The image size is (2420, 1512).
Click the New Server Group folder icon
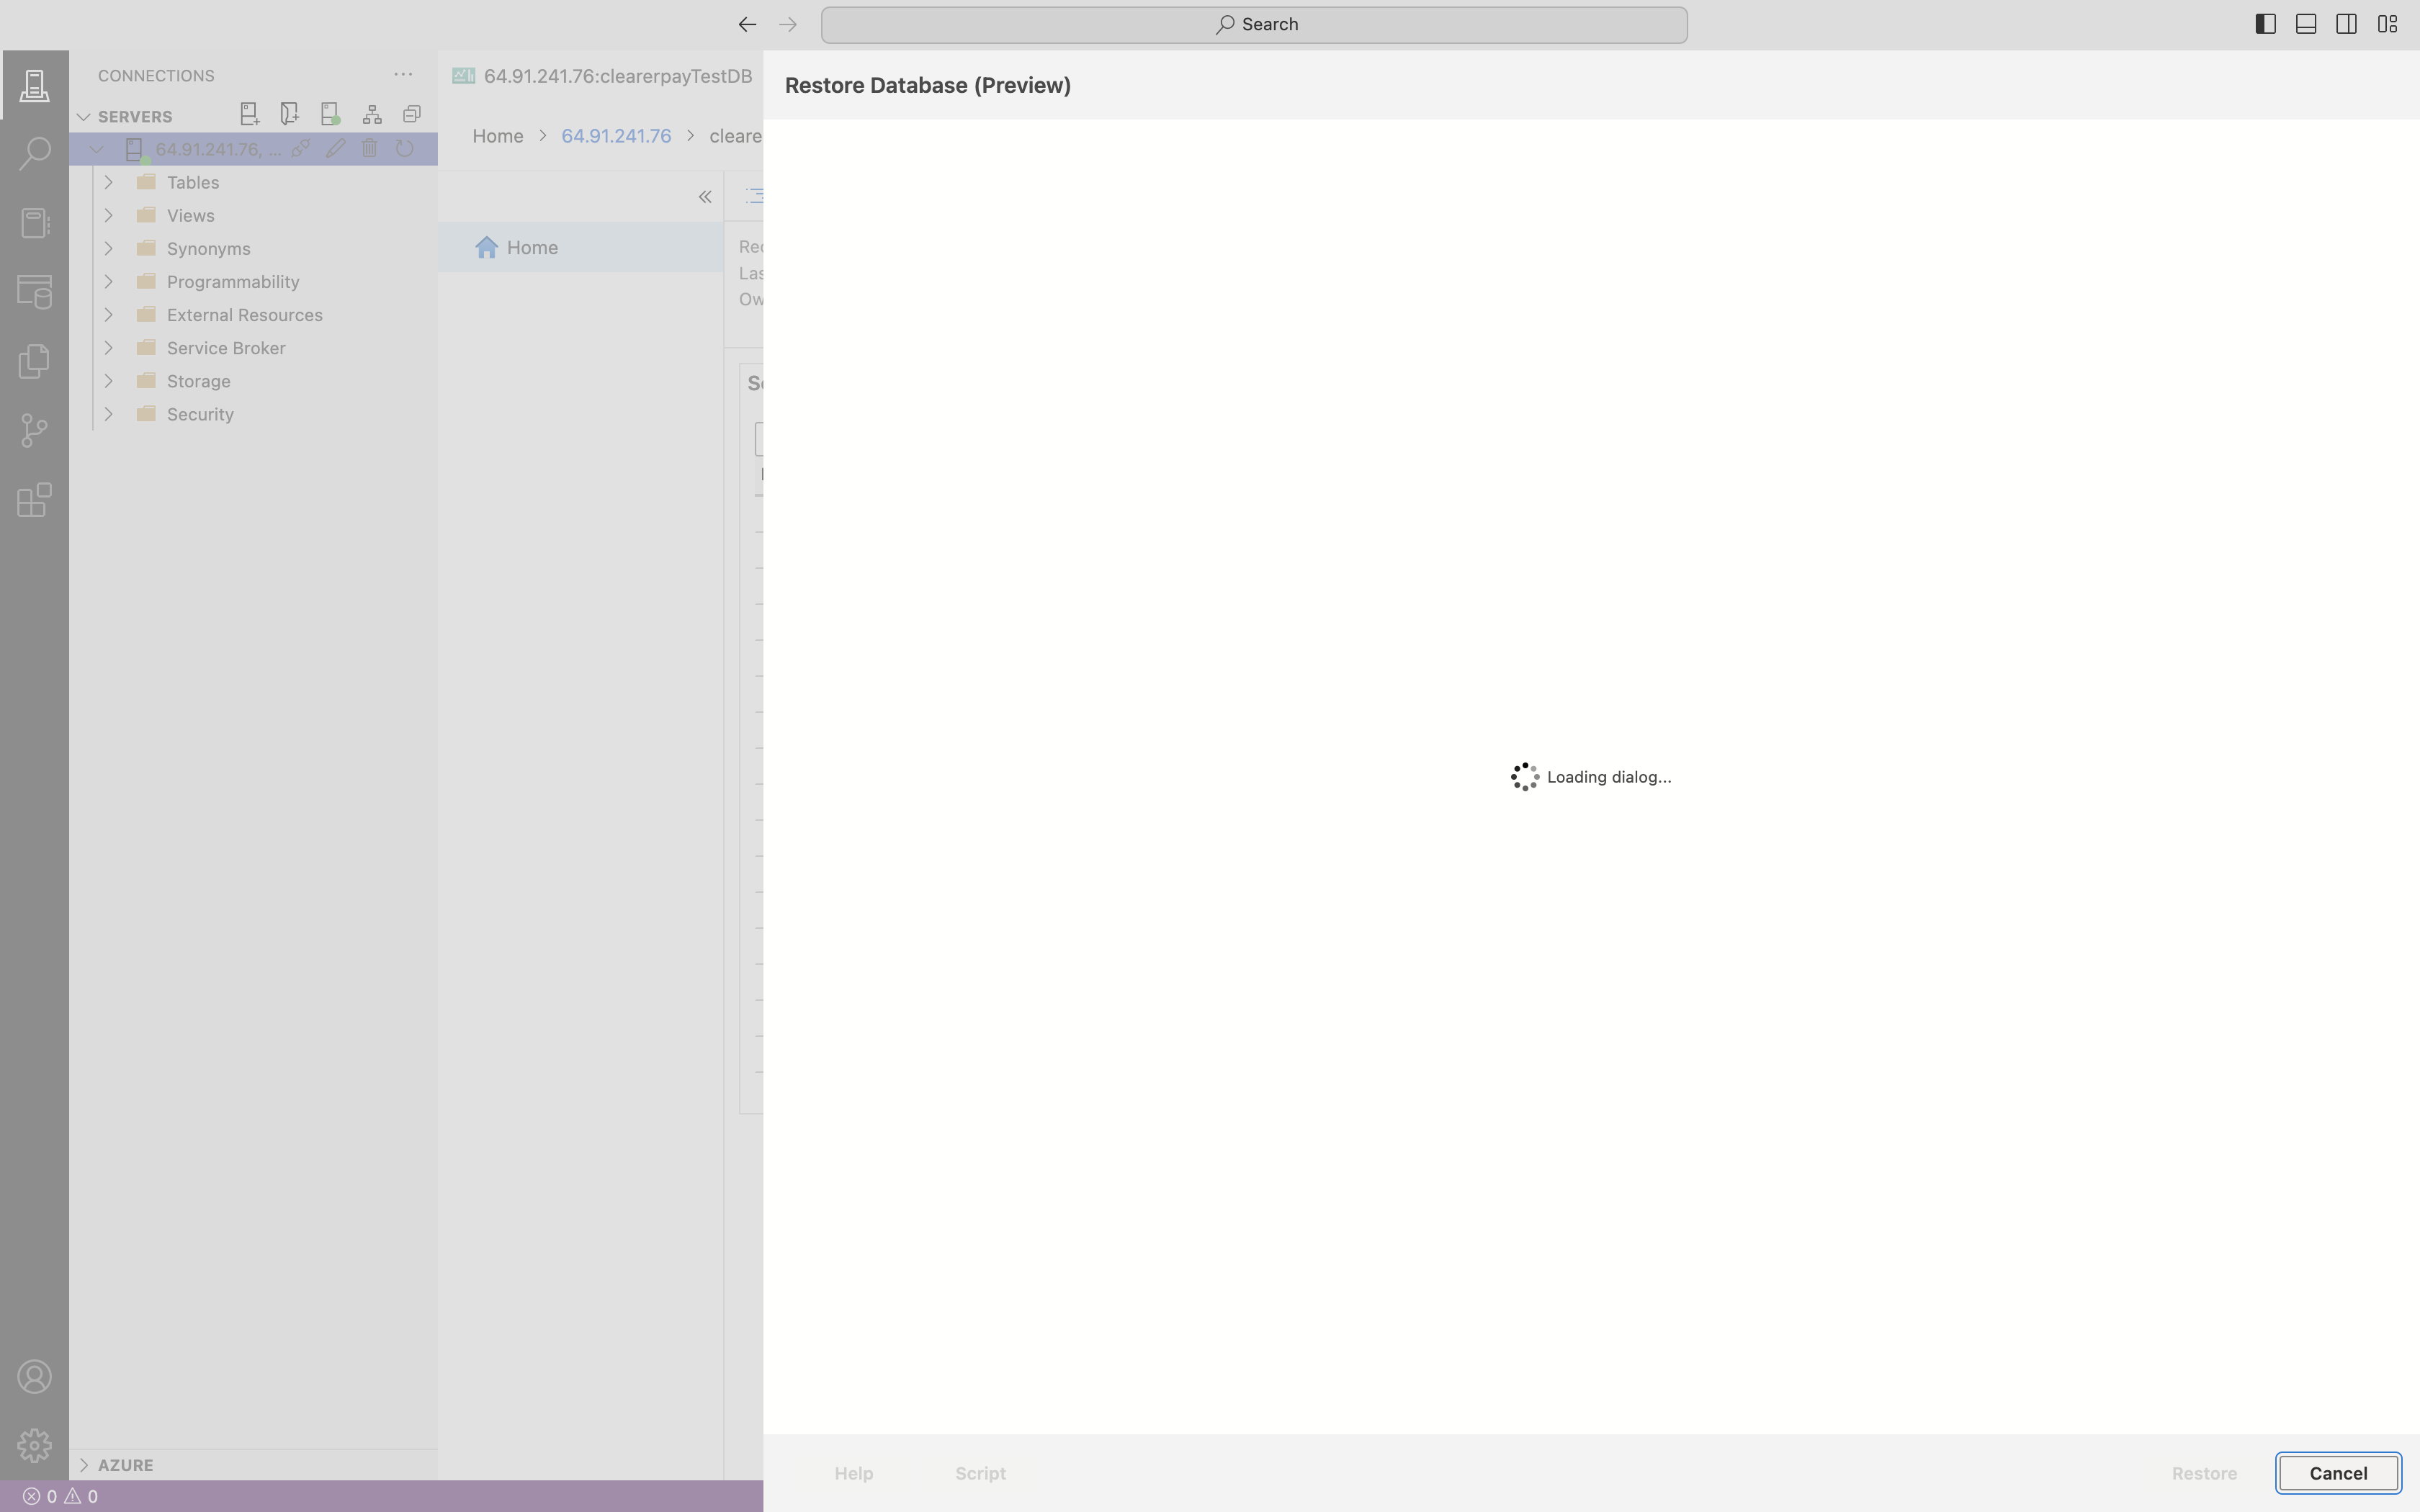click(290, 115)
